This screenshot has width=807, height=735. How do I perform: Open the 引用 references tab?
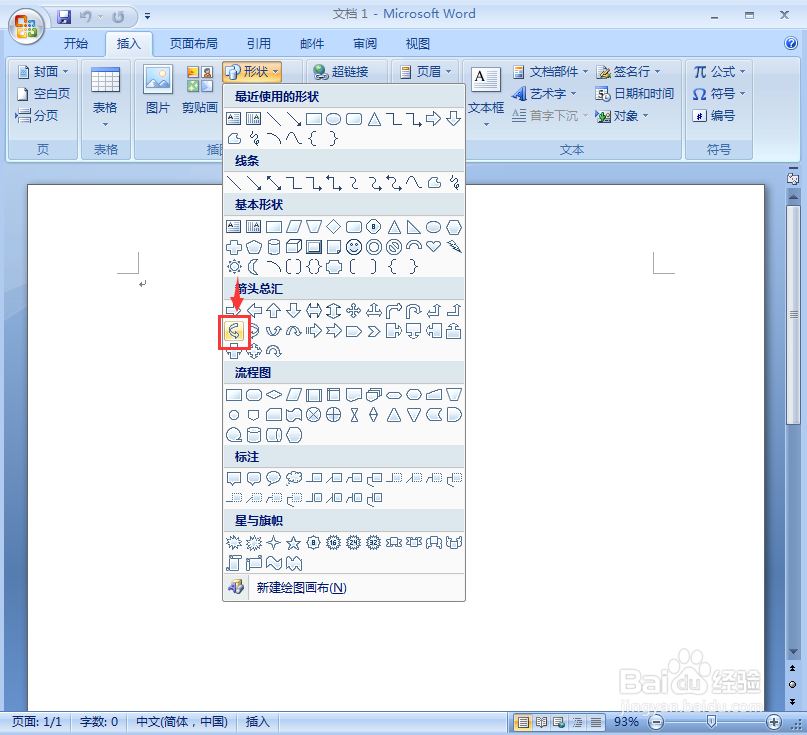(x=258, y=44)
